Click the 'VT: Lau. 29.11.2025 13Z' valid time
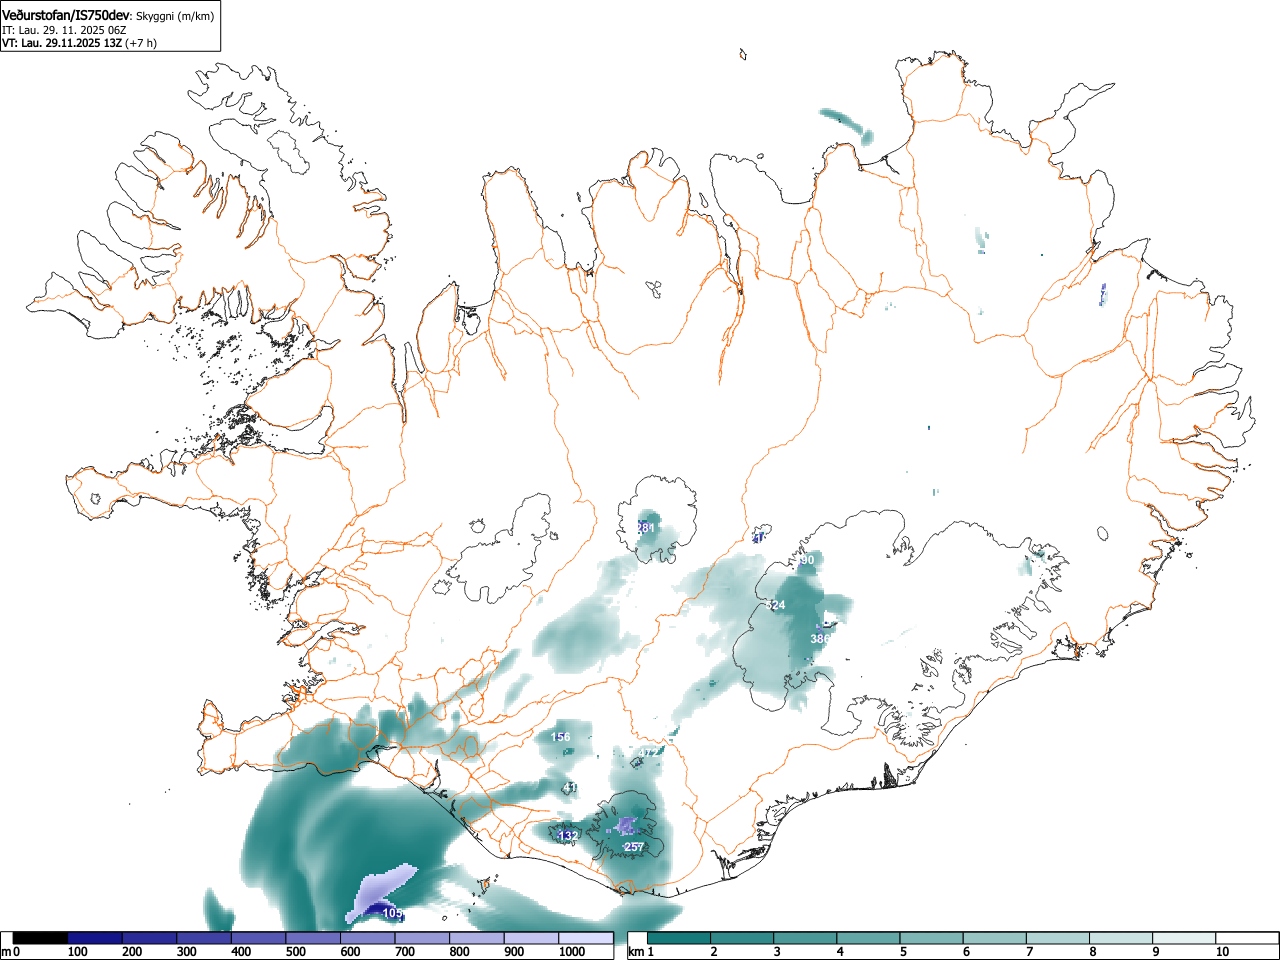Image resolution: width=1280 pixels, height=960 pixels. click(62, 43)
